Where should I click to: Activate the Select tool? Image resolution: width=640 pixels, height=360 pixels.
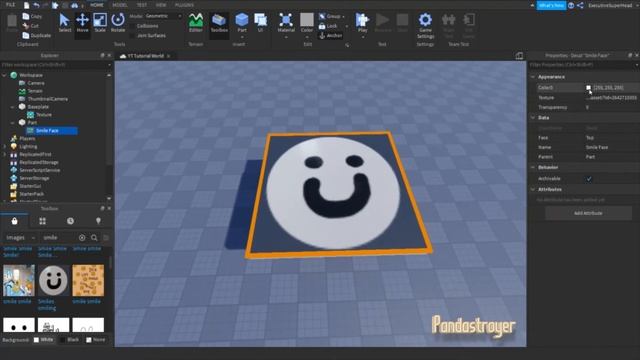coord(64,23)
